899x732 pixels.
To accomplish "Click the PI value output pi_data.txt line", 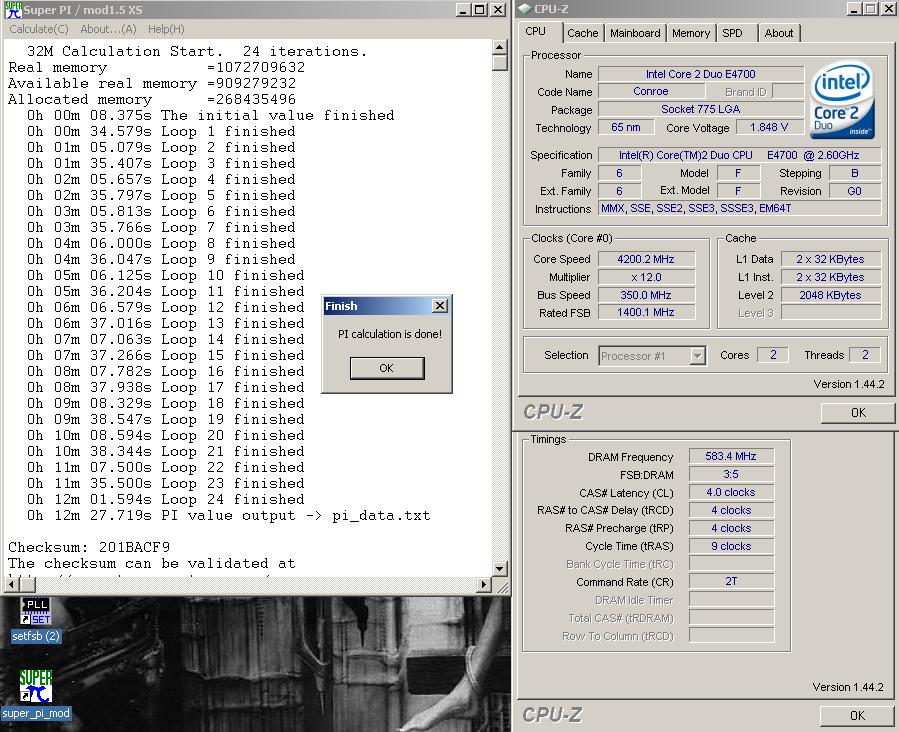I will click(229, 516).
